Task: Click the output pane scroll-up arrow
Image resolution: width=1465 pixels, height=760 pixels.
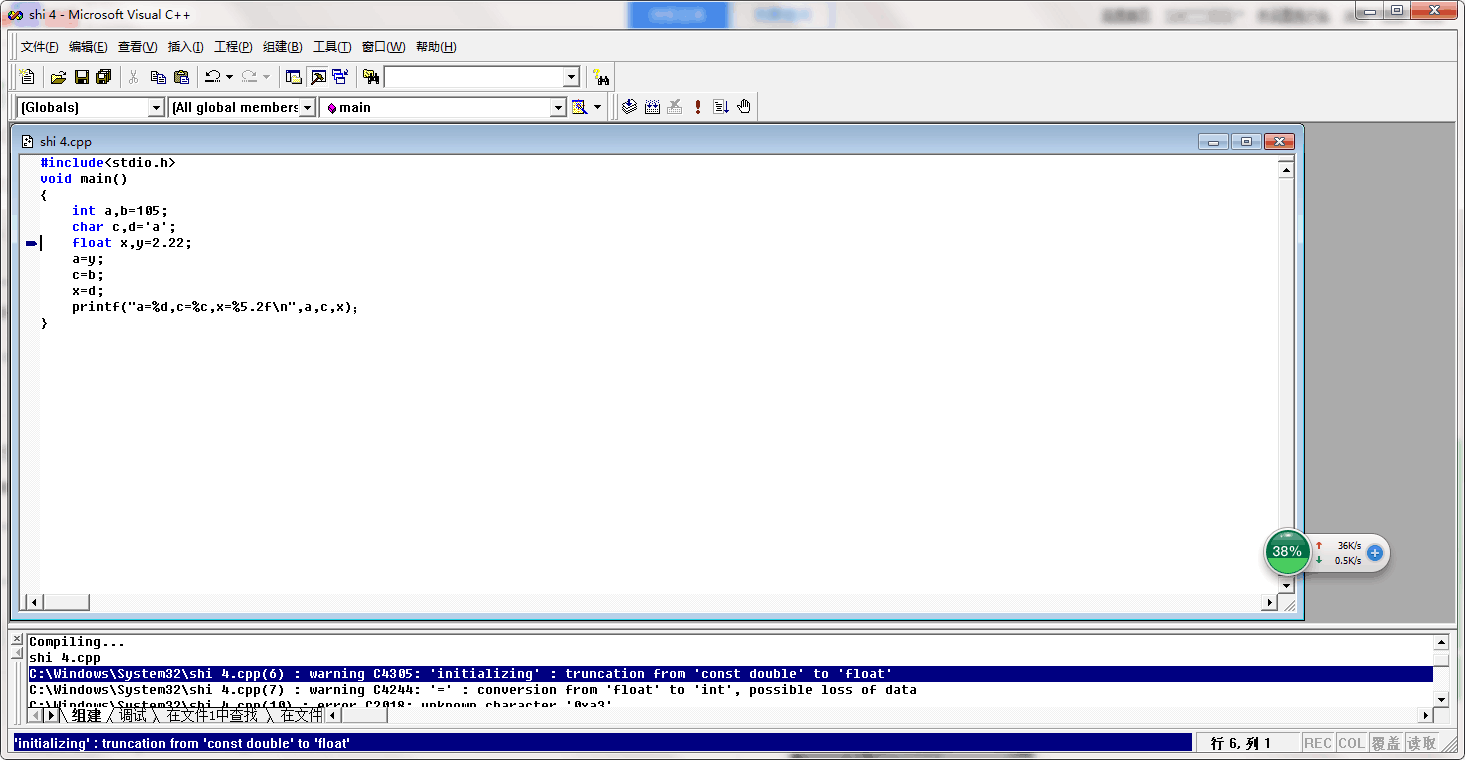Action: point(1441,642)
